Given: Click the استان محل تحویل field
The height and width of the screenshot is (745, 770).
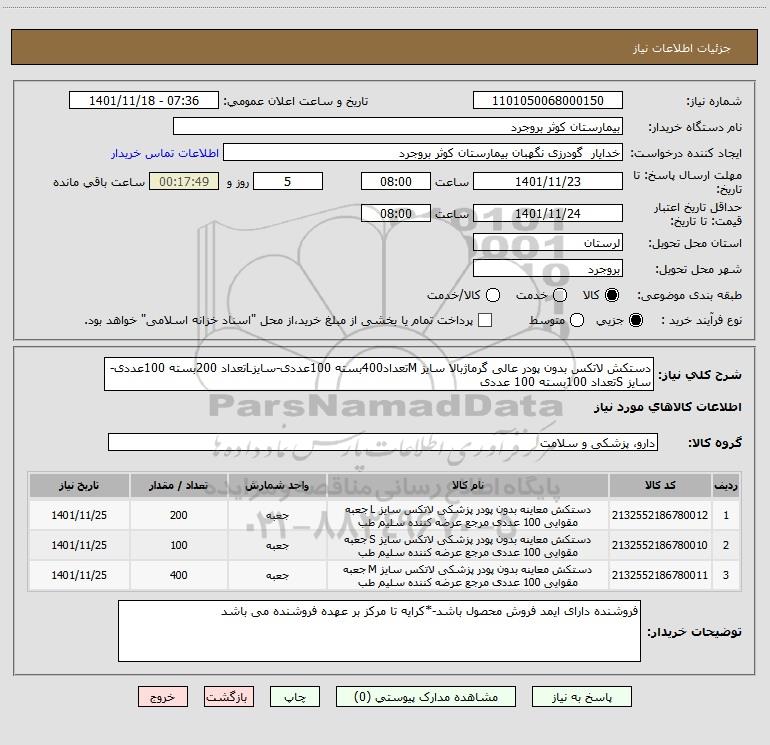Looking at the screenshot, I should click(548, 243).
